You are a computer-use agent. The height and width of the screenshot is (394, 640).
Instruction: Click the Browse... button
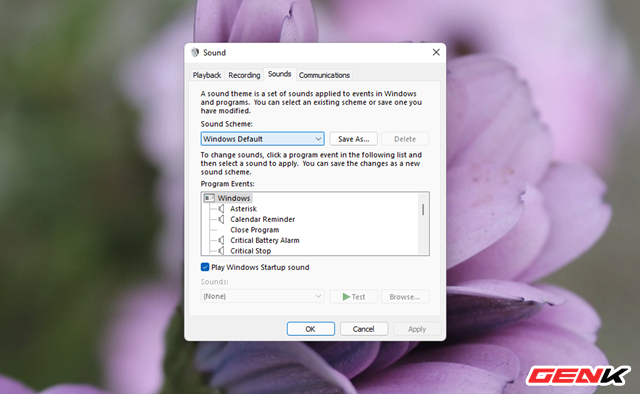point(405,296)
